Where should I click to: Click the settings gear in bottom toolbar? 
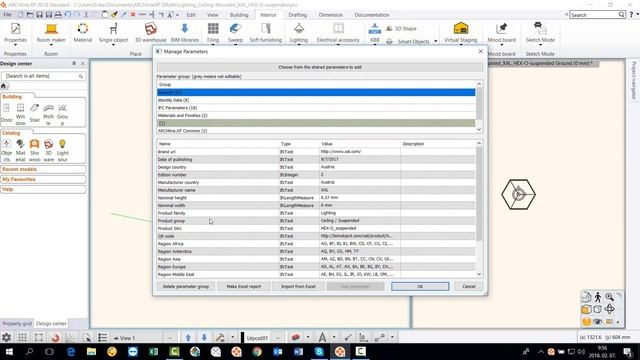pos(7,338)
